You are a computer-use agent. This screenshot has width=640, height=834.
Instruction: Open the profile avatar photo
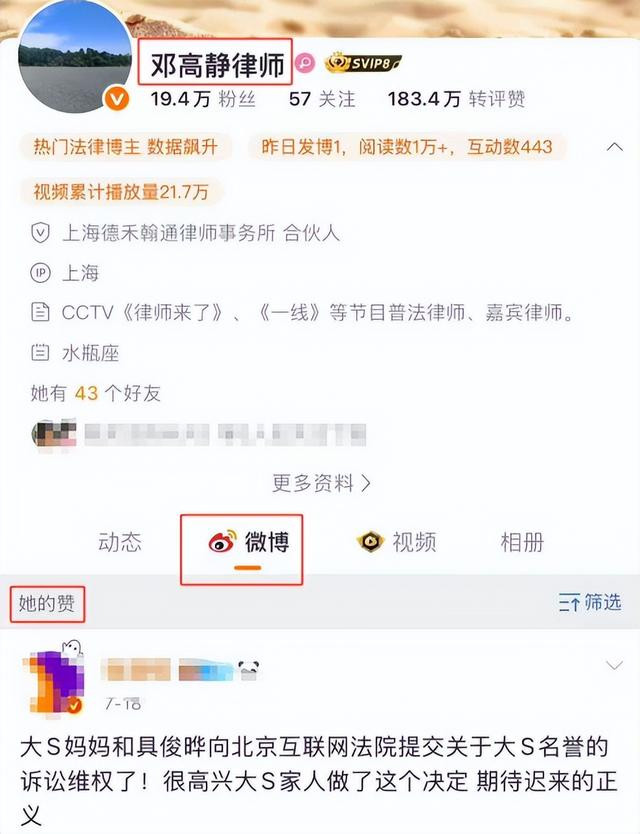[74, 57]
